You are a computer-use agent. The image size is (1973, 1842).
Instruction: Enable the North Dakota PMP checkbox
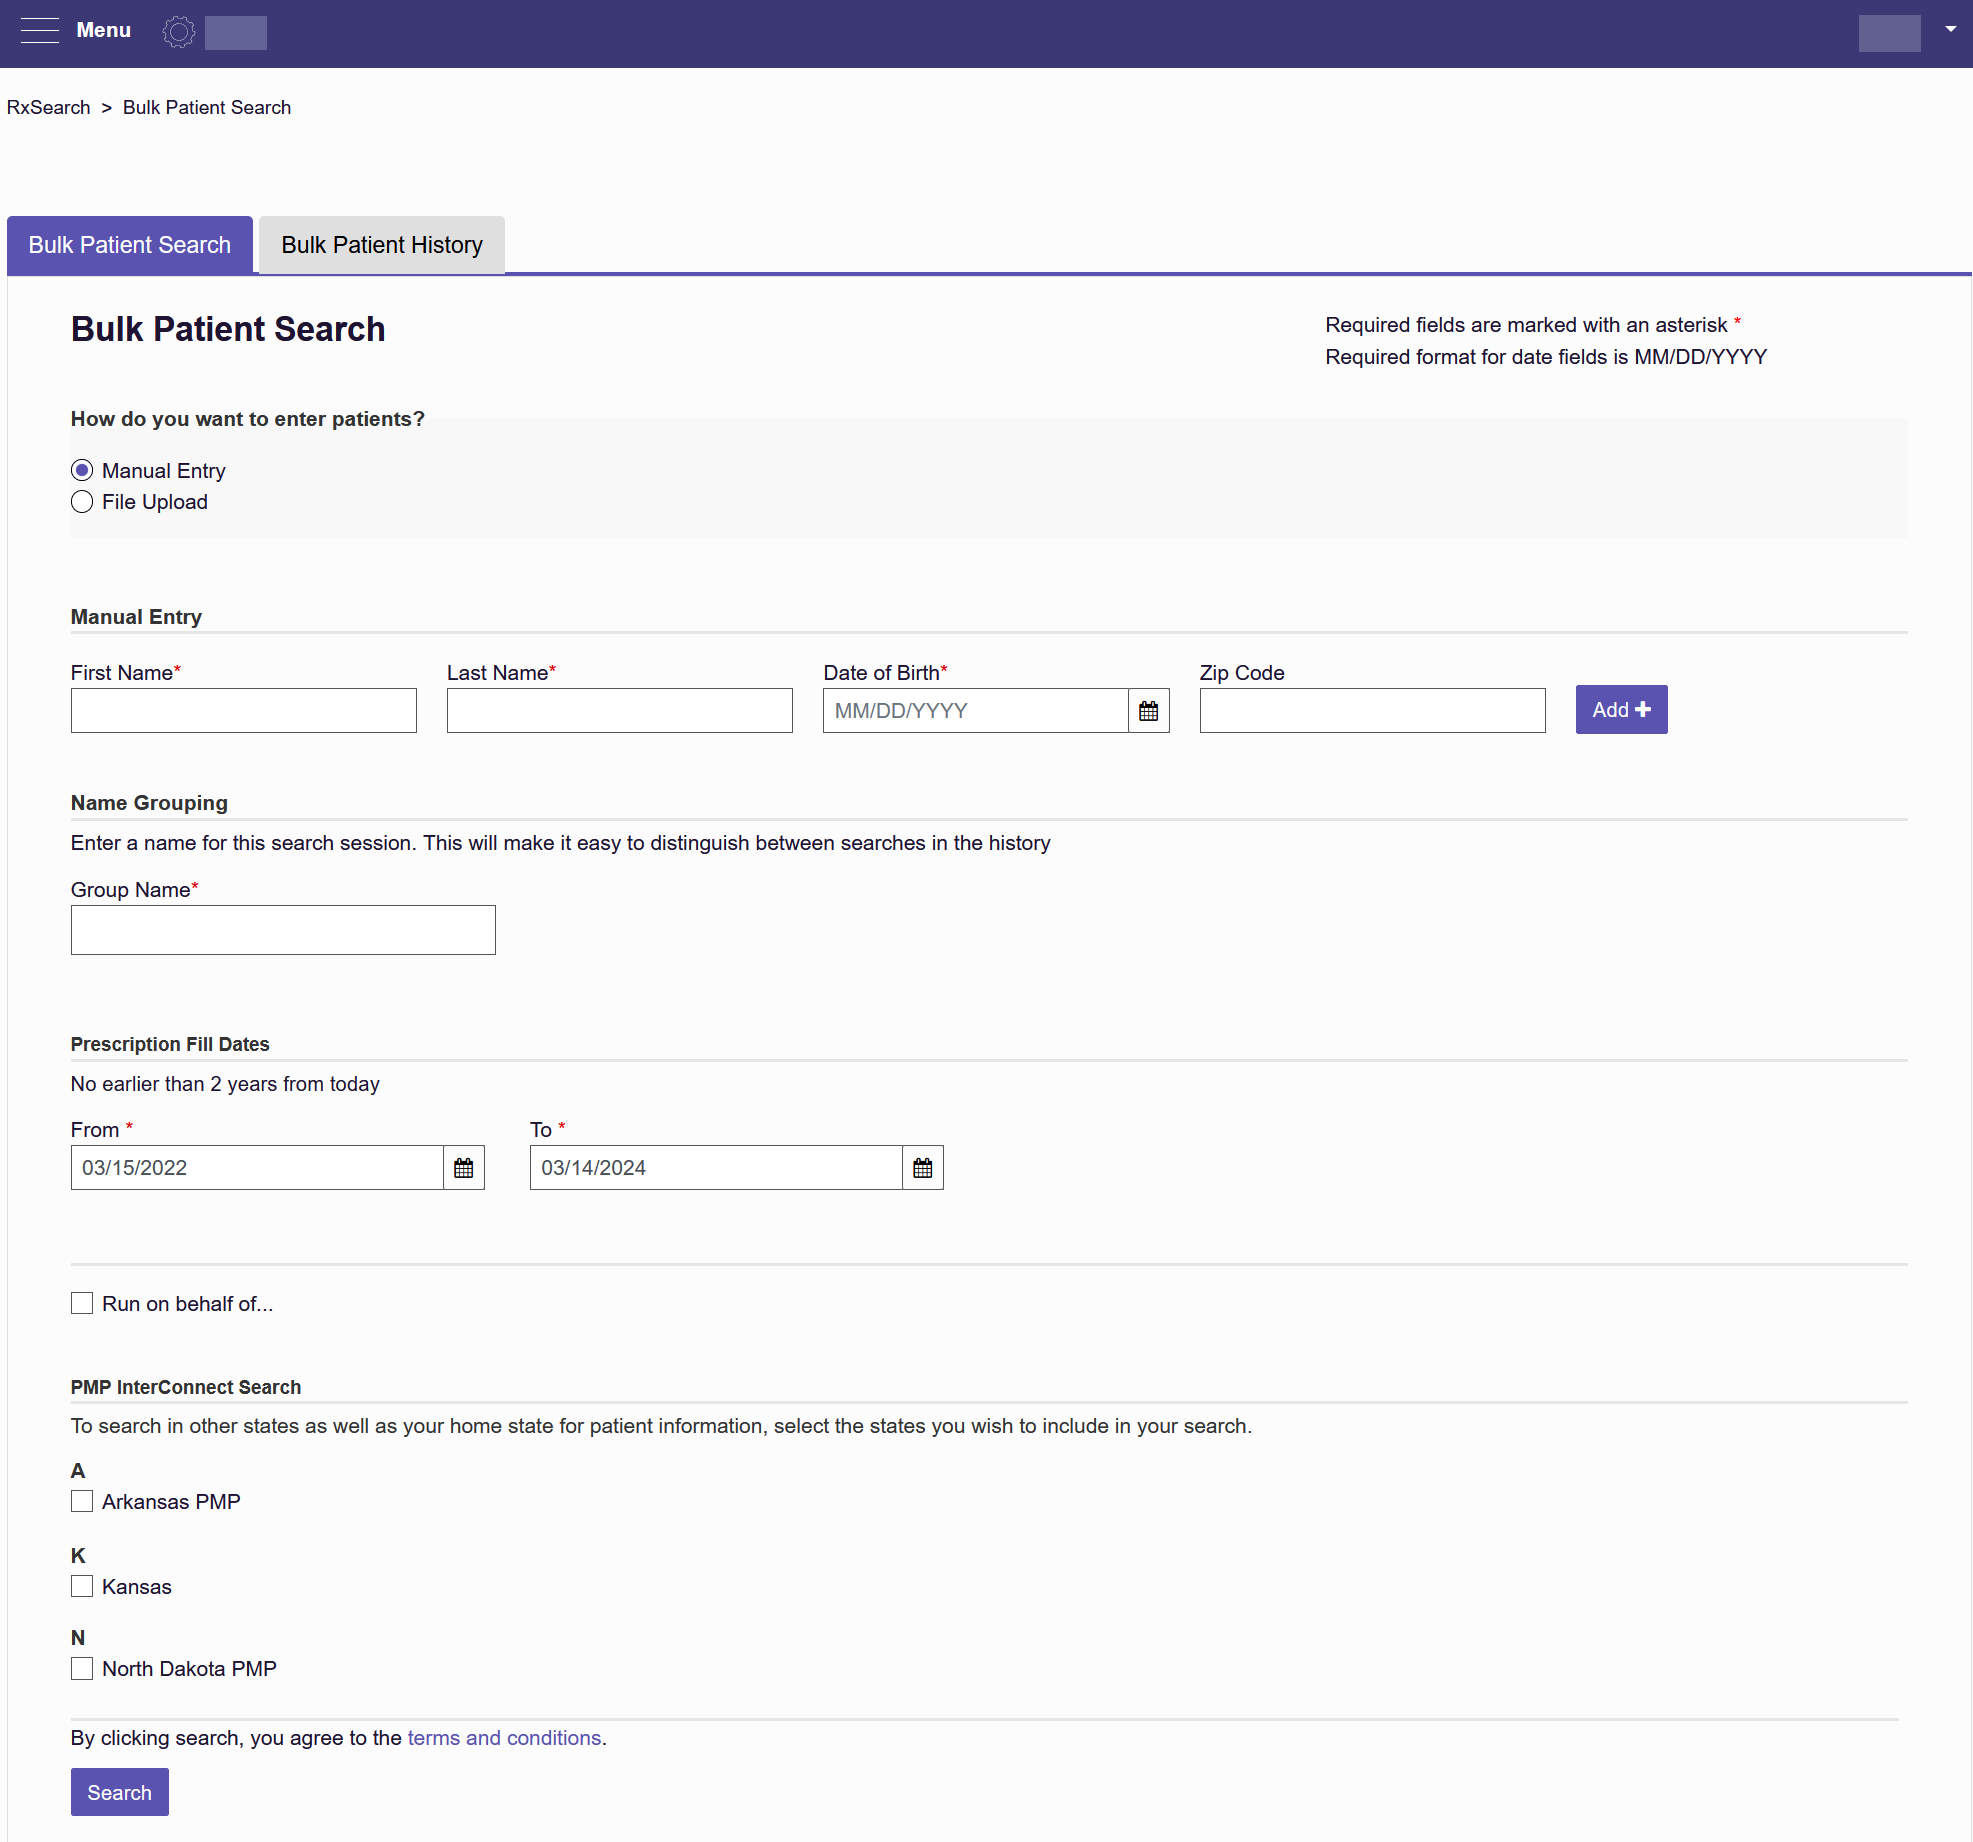coord(82,1668)
